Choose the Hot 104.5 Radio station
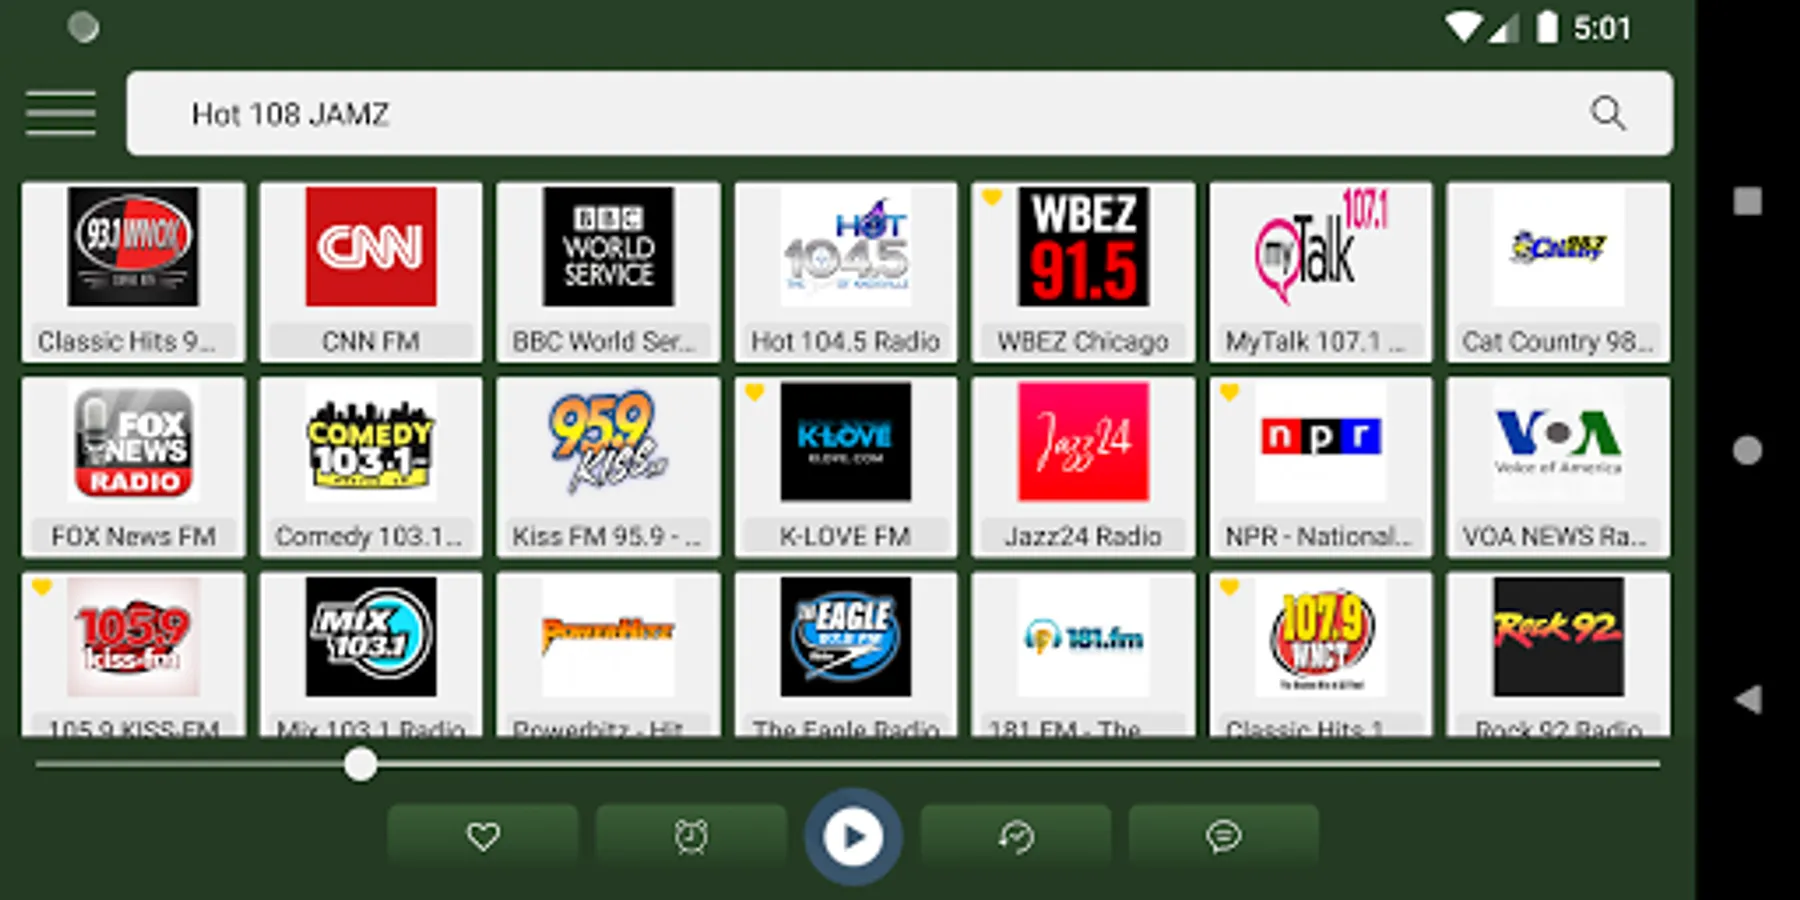The height and width of the screenshot is (900, 1800). (x=846, y=271)
